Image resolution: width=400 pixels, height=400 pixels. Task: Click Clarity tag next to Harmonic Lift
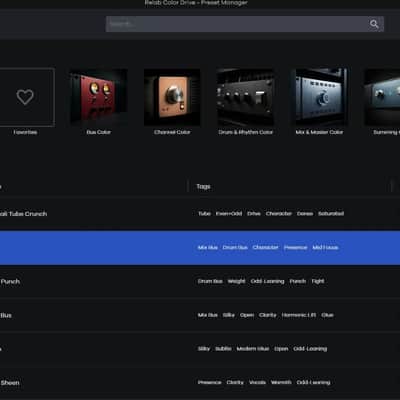pyautogui.click(x=268, y=315)
